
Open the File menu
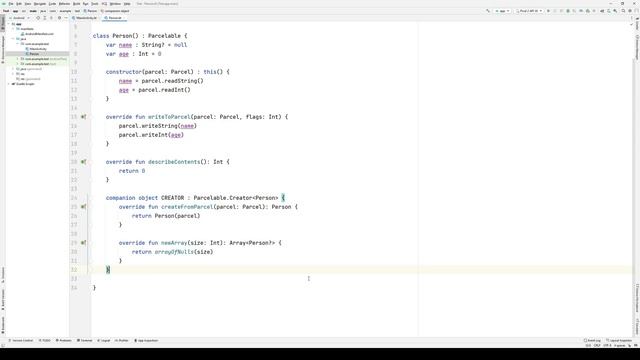click(11, 4)
